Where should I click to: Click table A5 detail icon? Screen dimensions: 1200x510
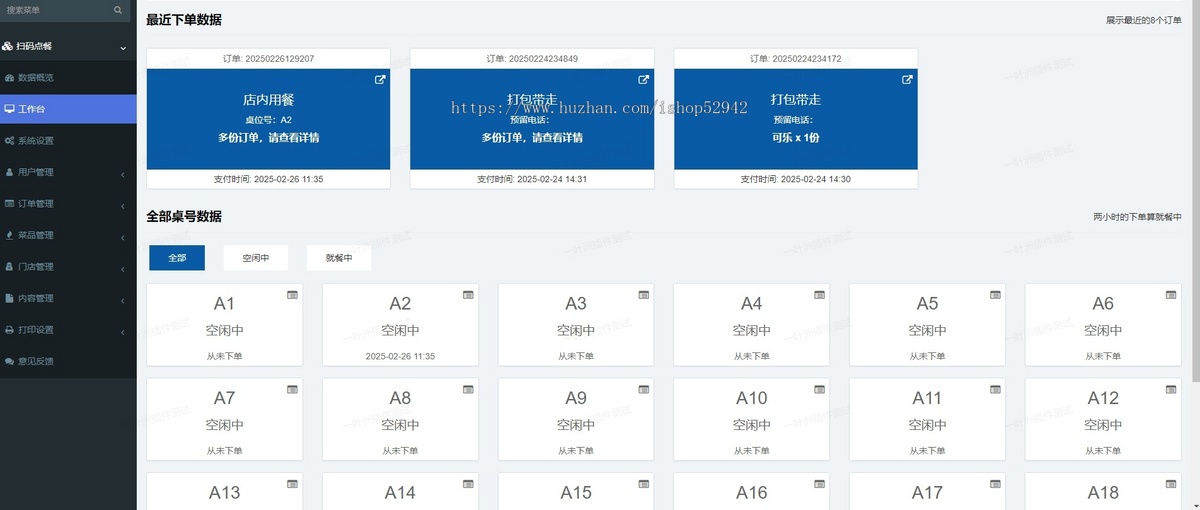pos(995,294)
